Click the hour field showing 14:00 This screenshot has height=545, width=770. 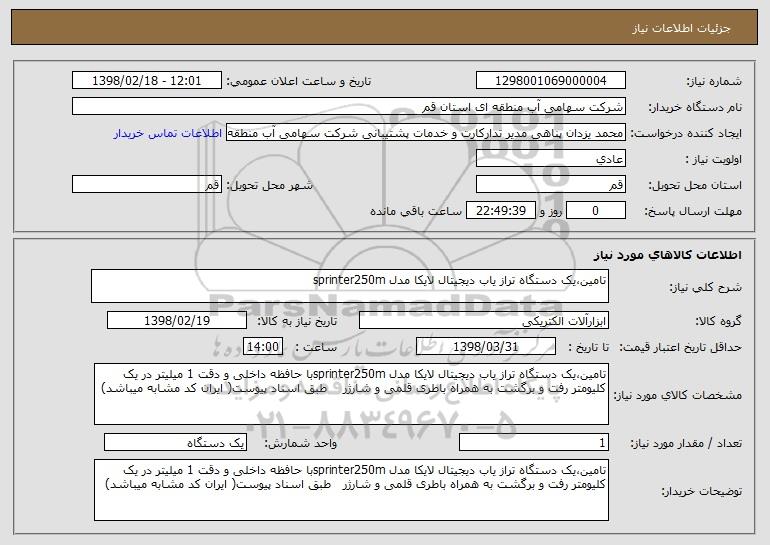tap(263, 347)
